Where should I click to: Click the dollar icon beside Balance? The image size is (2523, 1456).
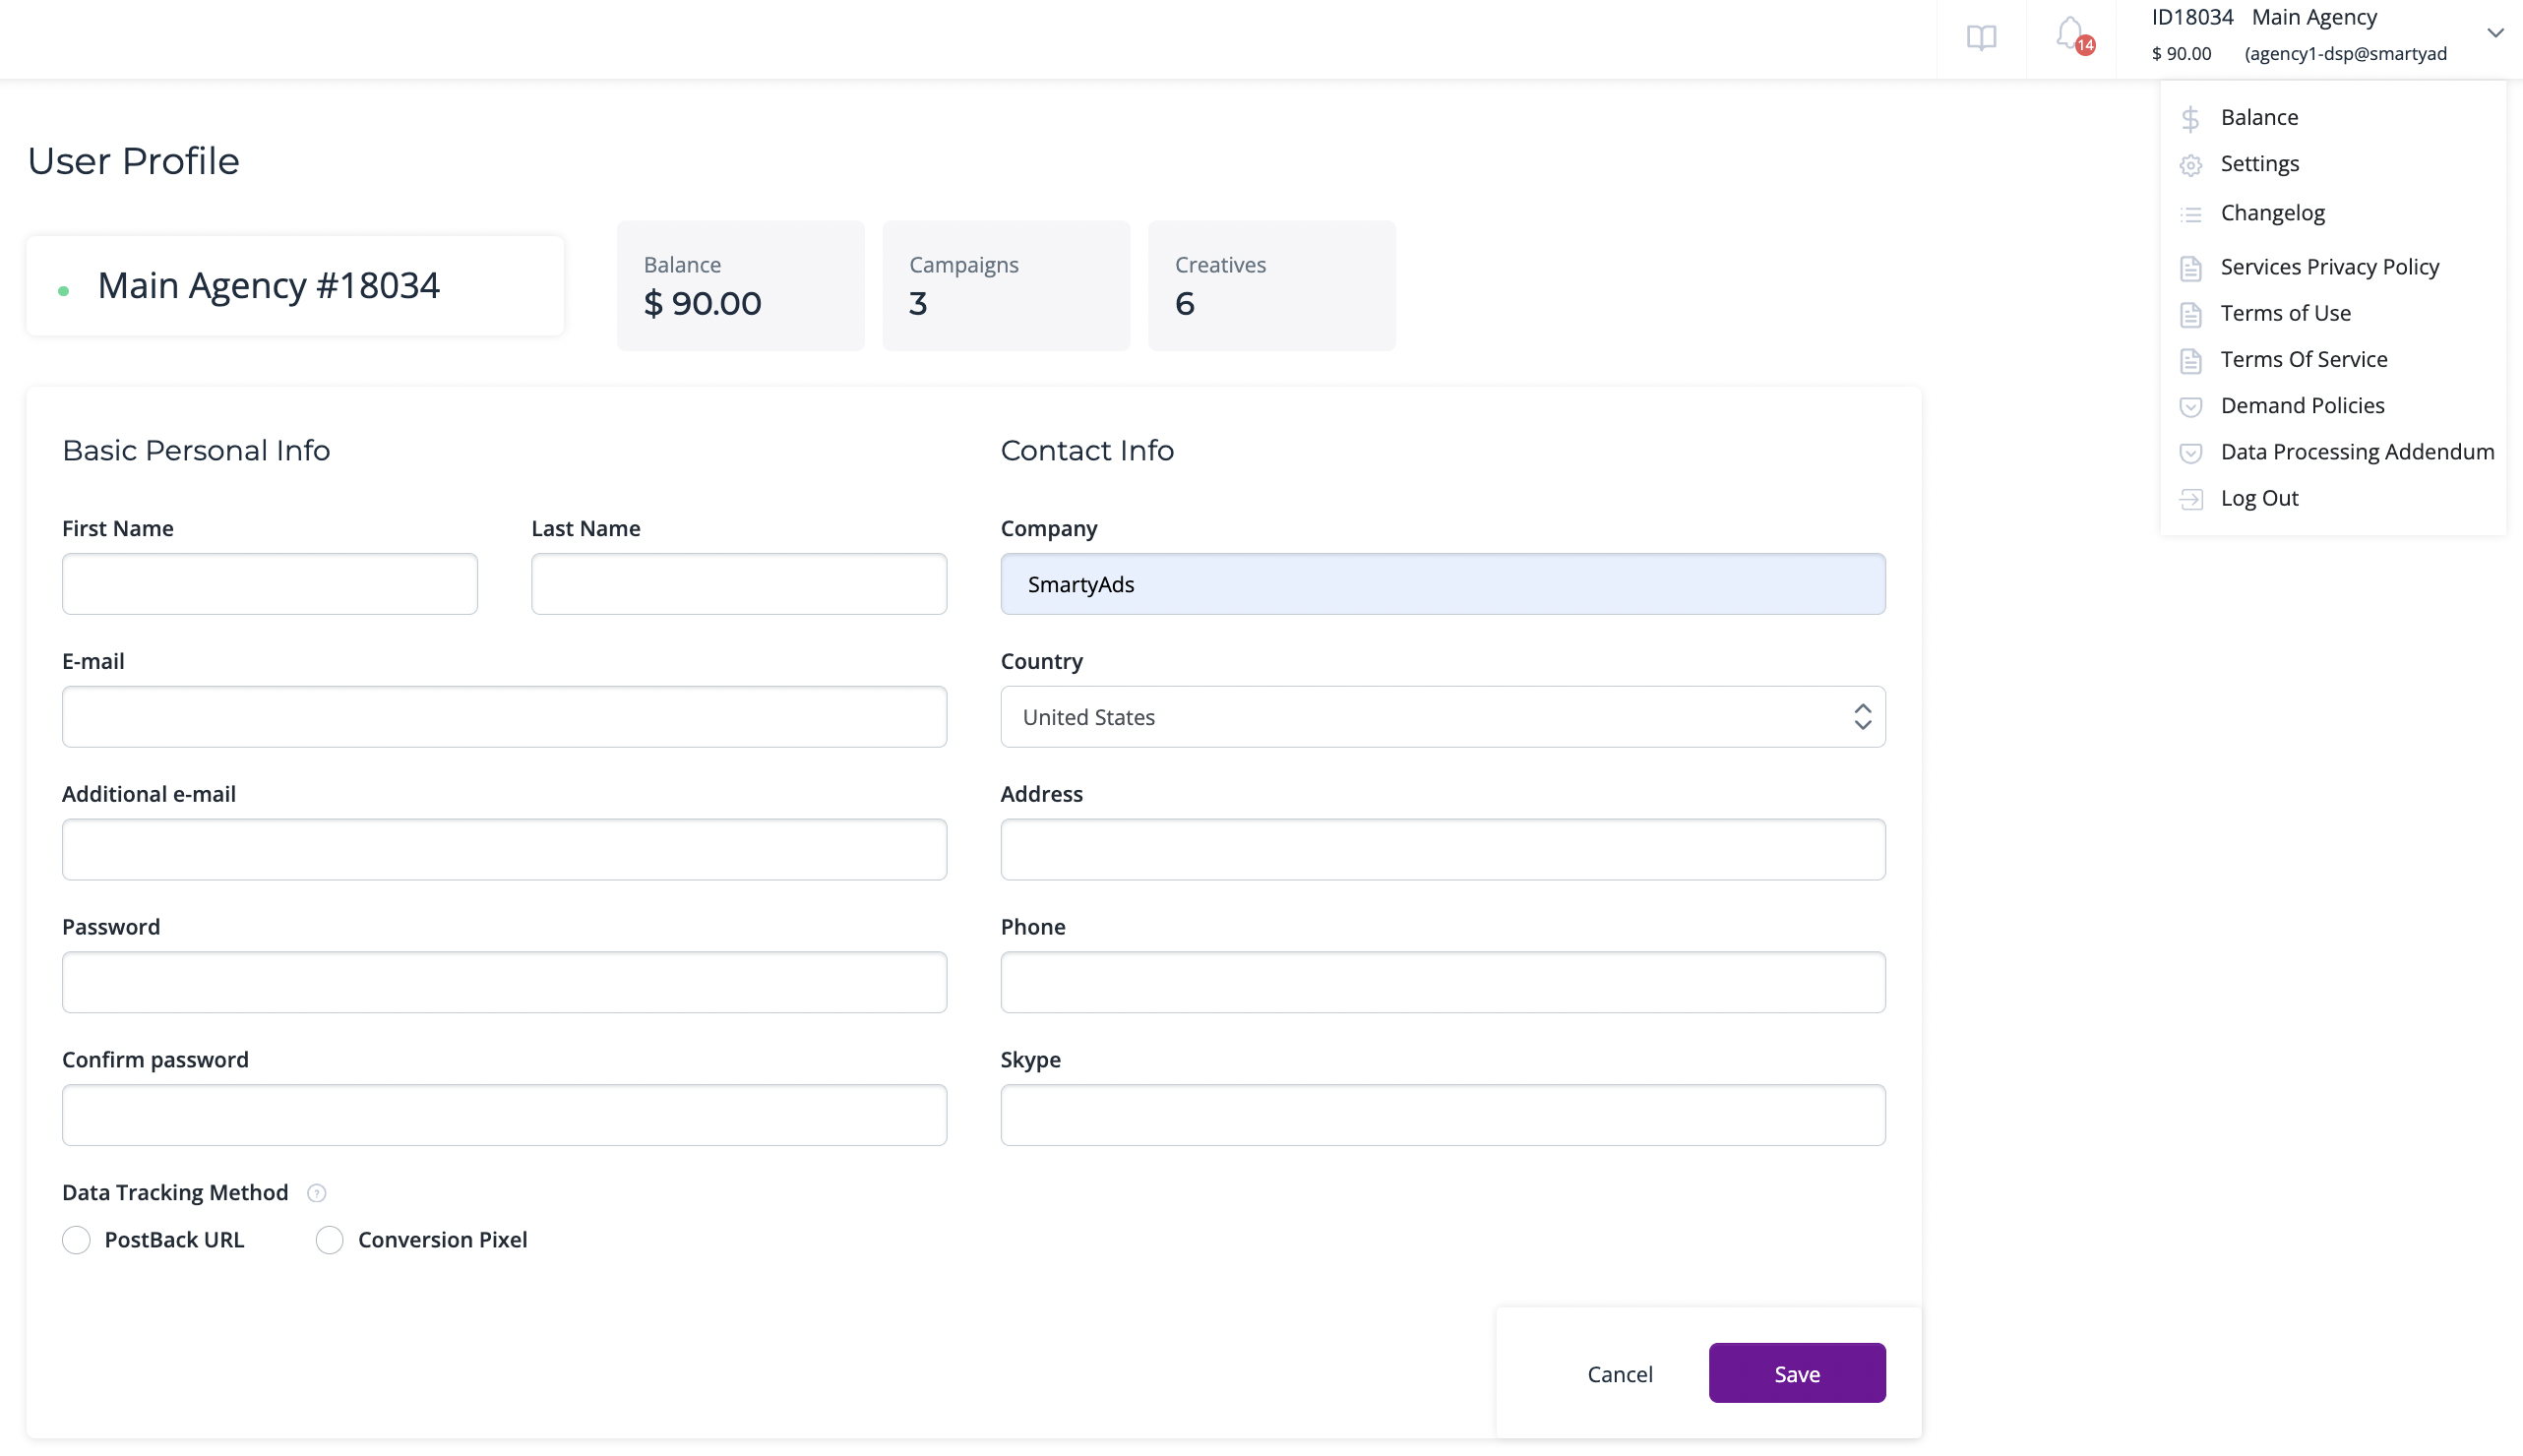[2190, 119]
